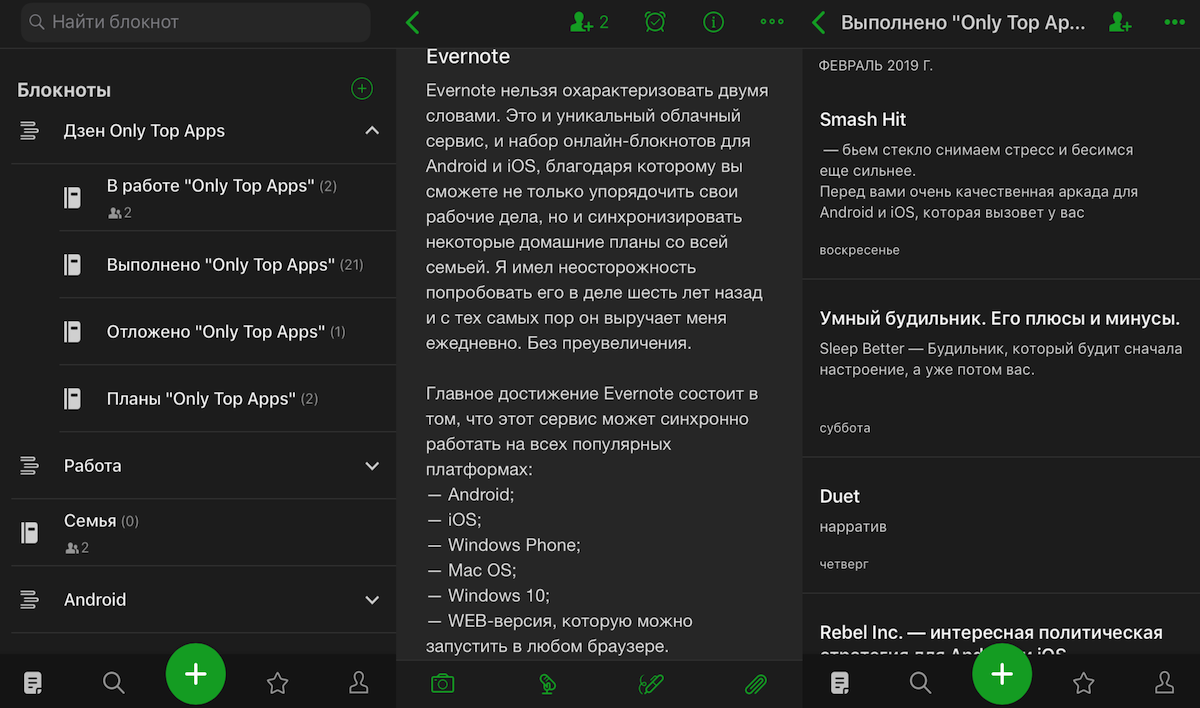Expand the Работа notebook stack
Screen dimensions: 1200x708
[372, 466]
